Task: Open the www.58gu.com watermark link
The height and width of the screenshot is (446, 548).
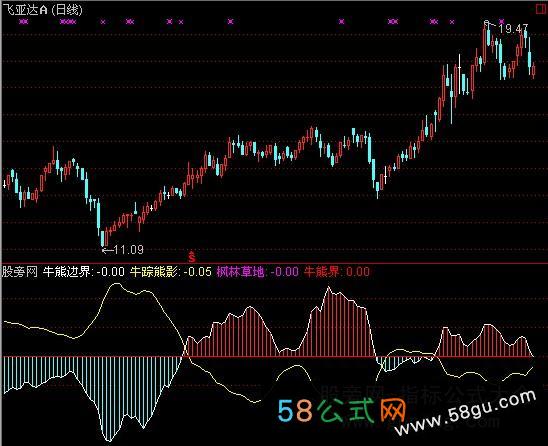Action: click(466, 412)
